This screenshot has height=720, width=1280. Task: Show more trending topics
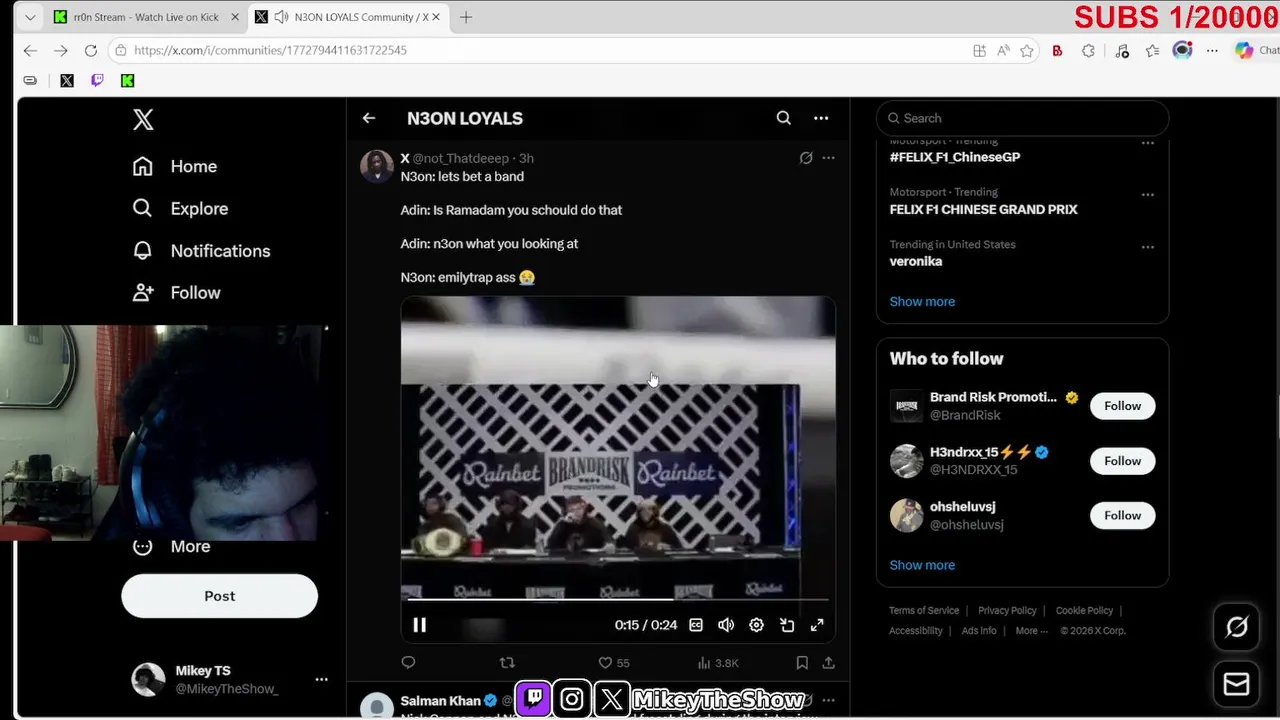[922, 301]
